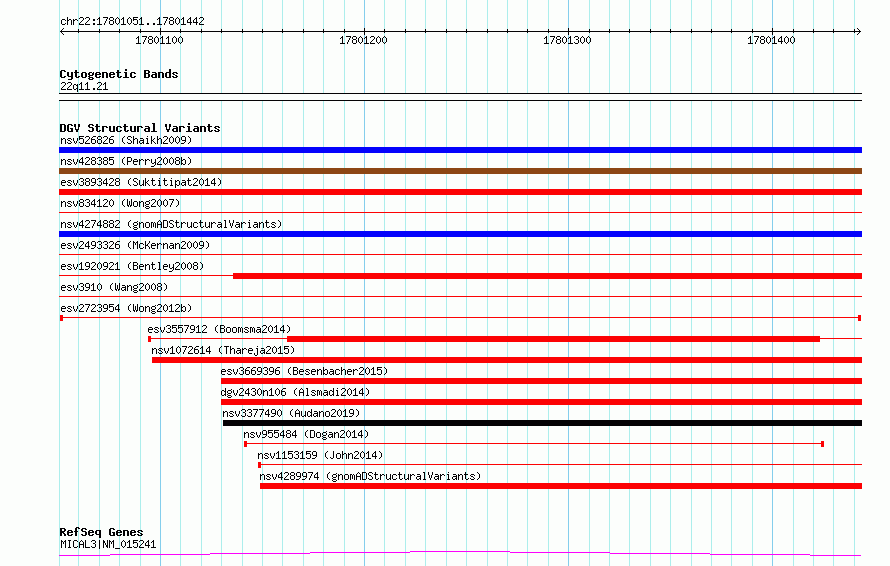Click the 17801100 ruler position
The image size is (890, 566).
pyautogui.click(x=159, y=40)
